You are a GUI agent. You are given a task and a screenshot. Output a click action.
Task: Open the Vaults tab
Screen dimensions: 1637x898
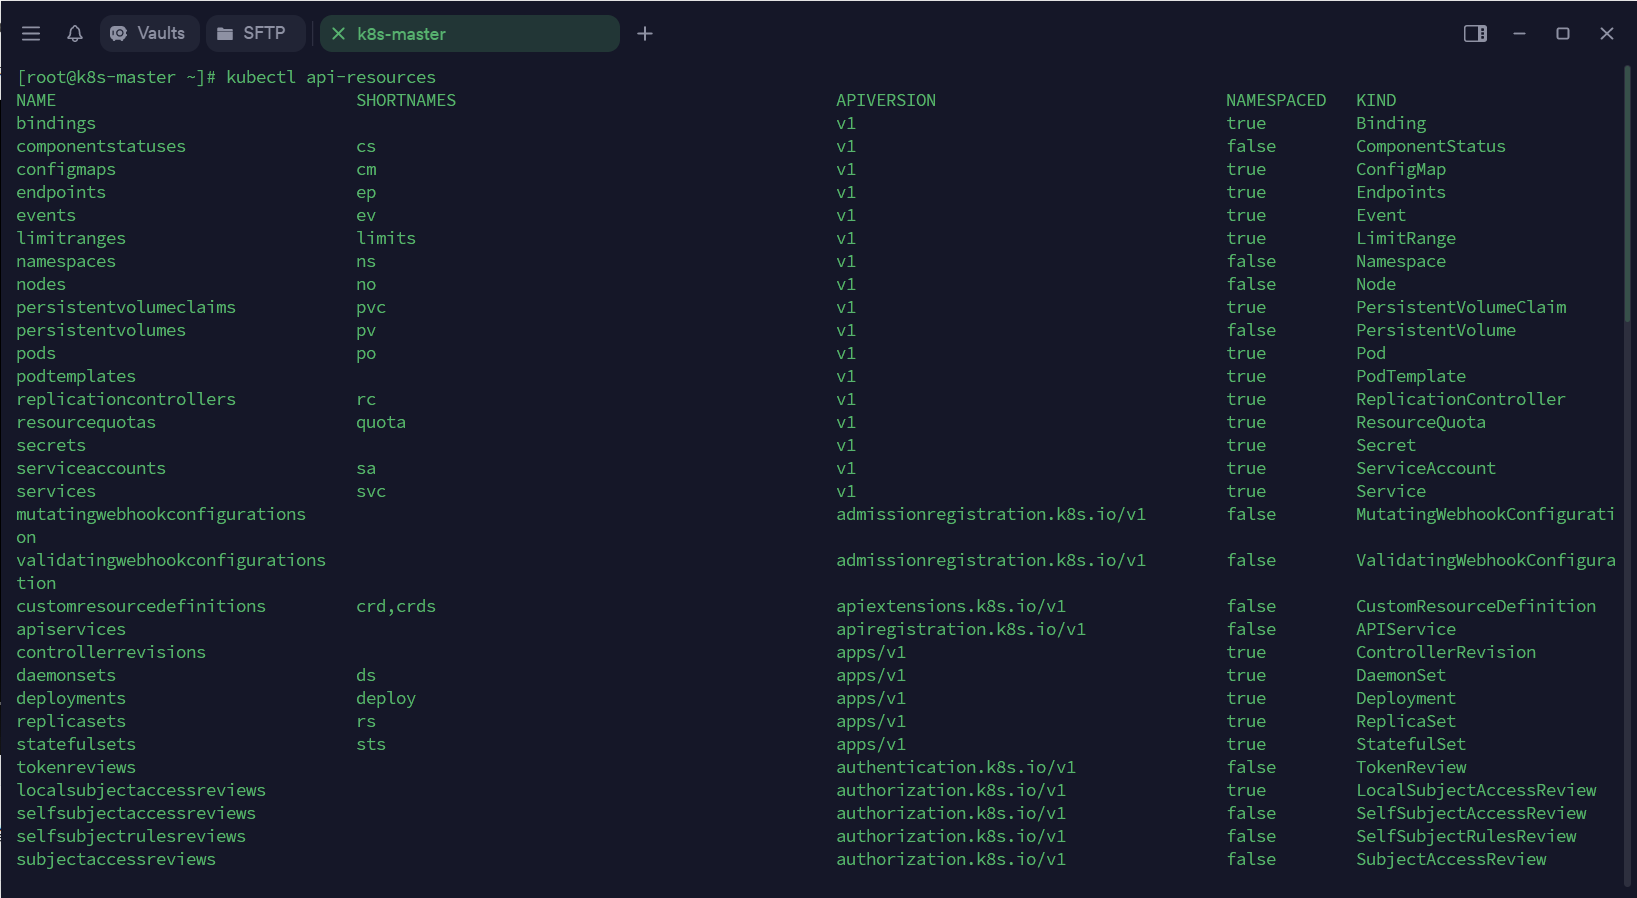pos(149,34)
